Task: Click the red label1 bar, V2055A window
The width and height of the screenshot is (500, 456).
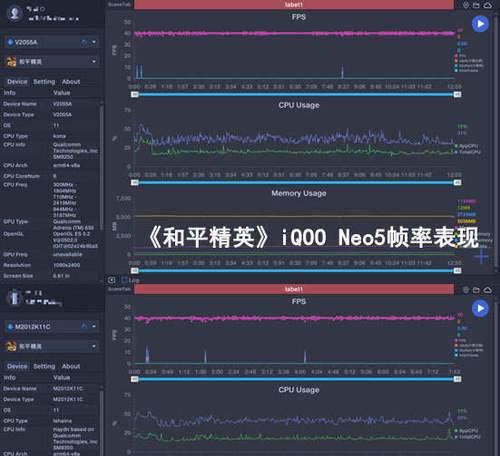Action: pos(294,5)
